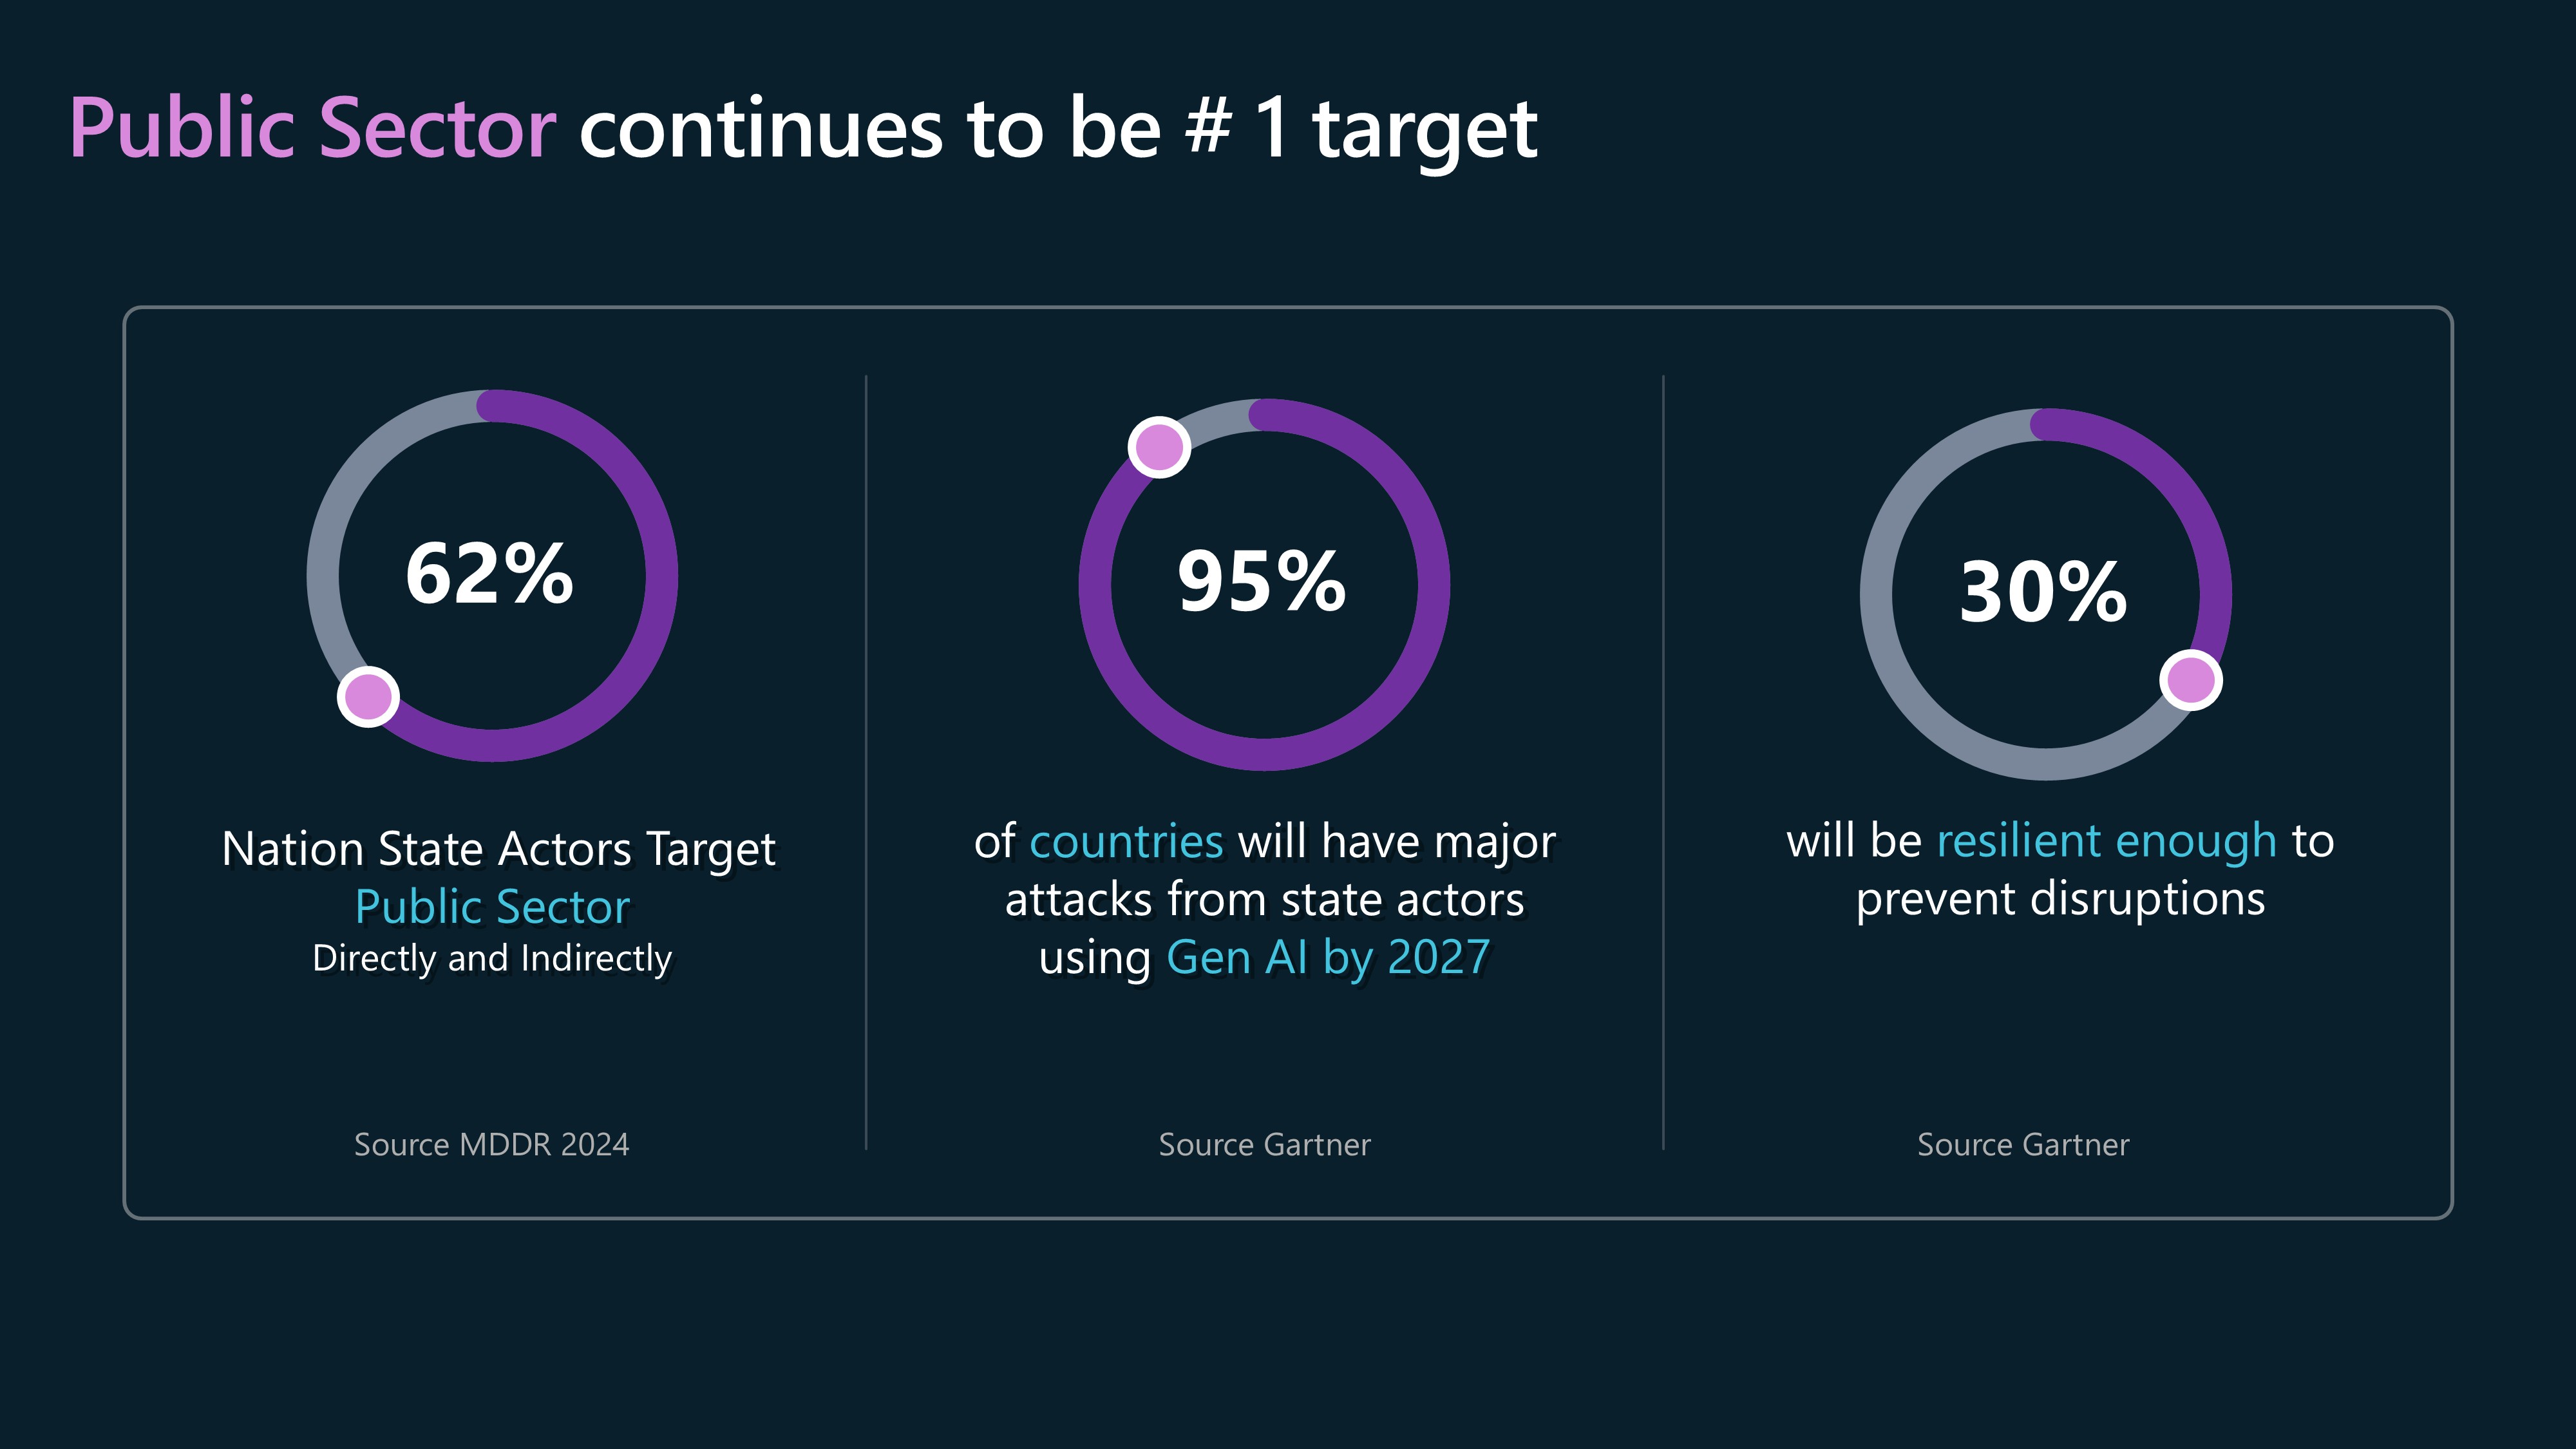Click the pink knob on the 30% ring
Image resolution: width=2576 pixels, height=1449 pixels.
tap(2191, 680)
